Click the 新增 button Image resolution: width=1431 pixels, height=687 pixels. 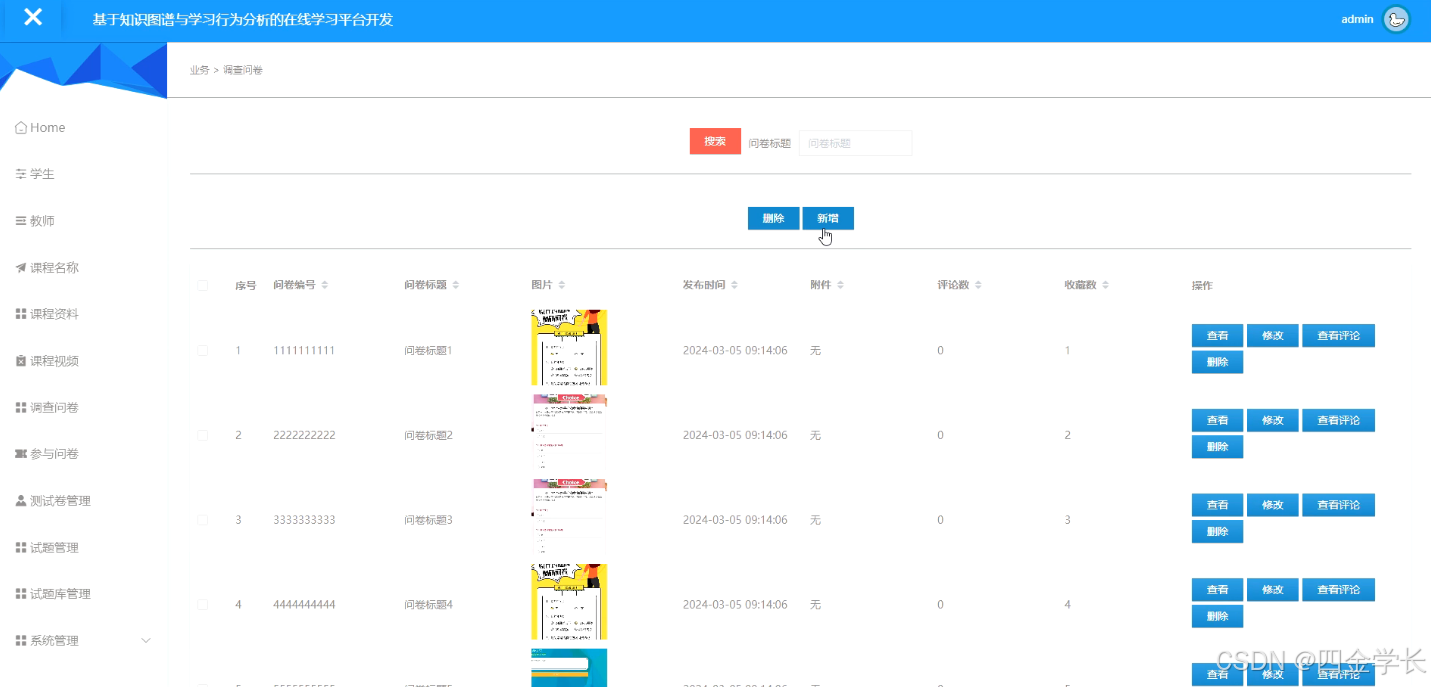(x=828, y=219)
